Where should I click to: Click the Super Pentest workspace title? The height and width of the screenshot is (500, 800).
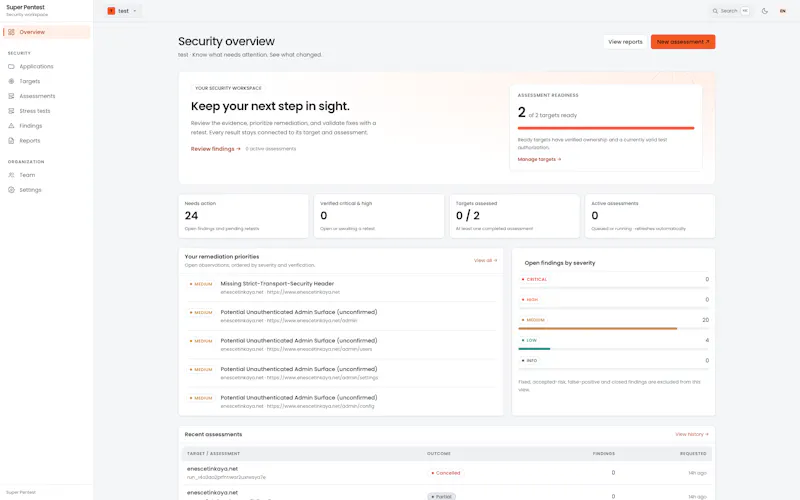click(26, 7)
